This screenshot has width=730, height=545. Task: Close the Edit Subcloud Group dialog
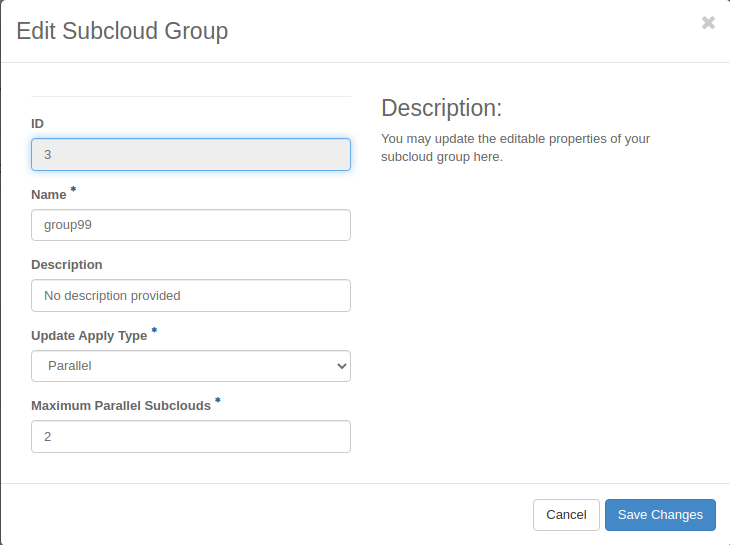[x=708, y=23]
